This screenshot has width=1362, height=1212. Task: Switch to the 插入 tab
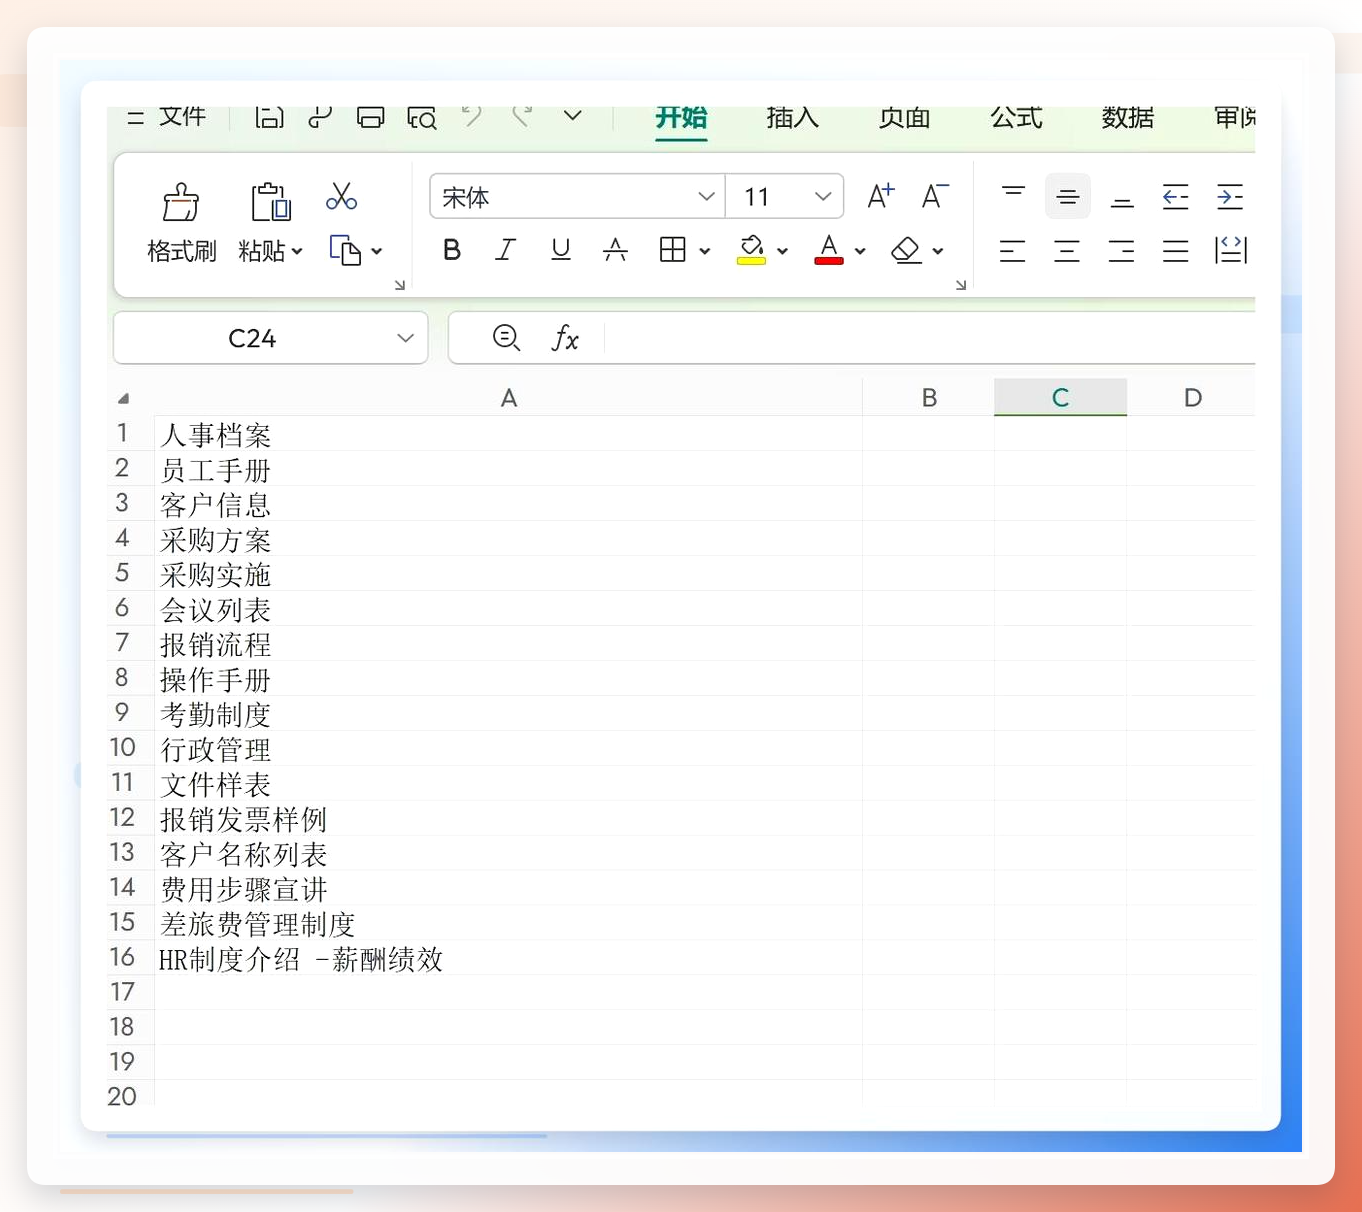[x=793, y=118]
